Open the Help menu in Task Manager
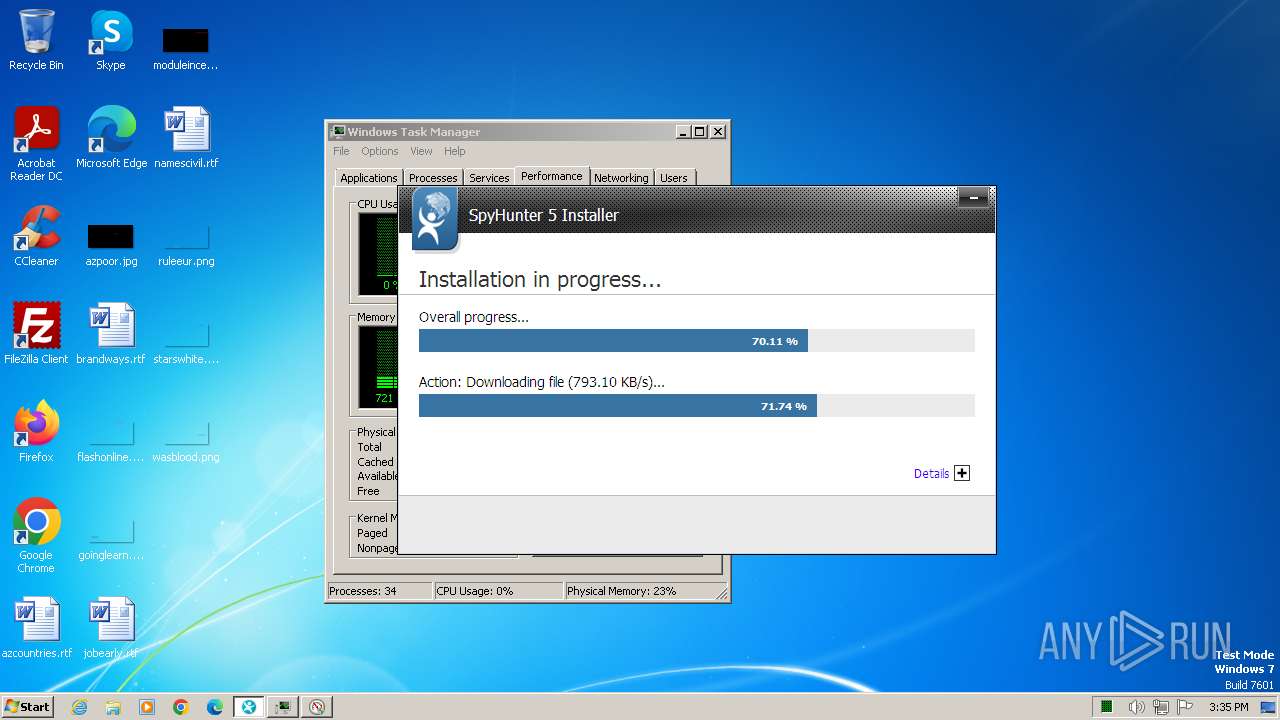The image size is (1280, 720). coord(455,151)
